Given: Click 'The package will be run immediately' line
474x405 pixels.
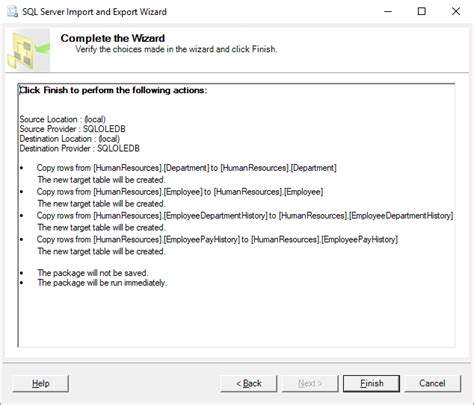Looking at the screenshot, I should pyautogui.click(x=102, y=283).
